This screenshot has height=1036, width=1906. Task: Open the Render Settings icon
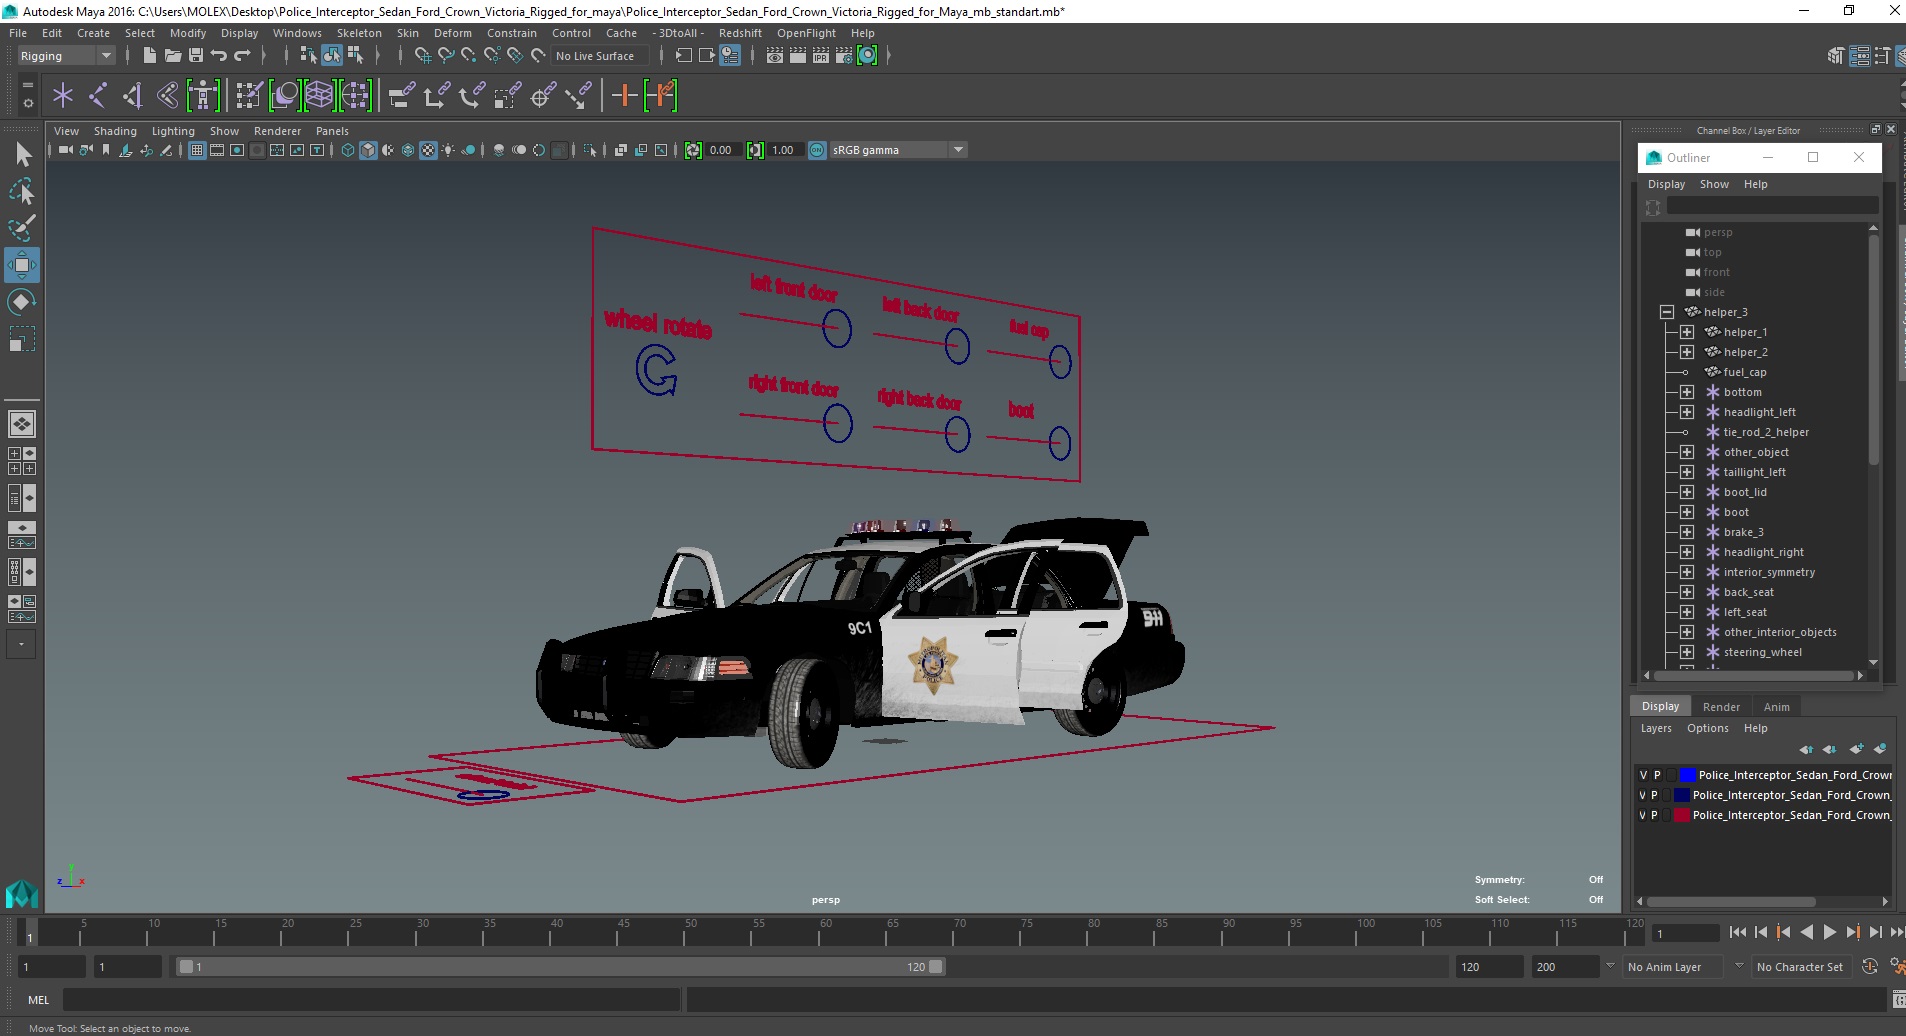(844, 56)
